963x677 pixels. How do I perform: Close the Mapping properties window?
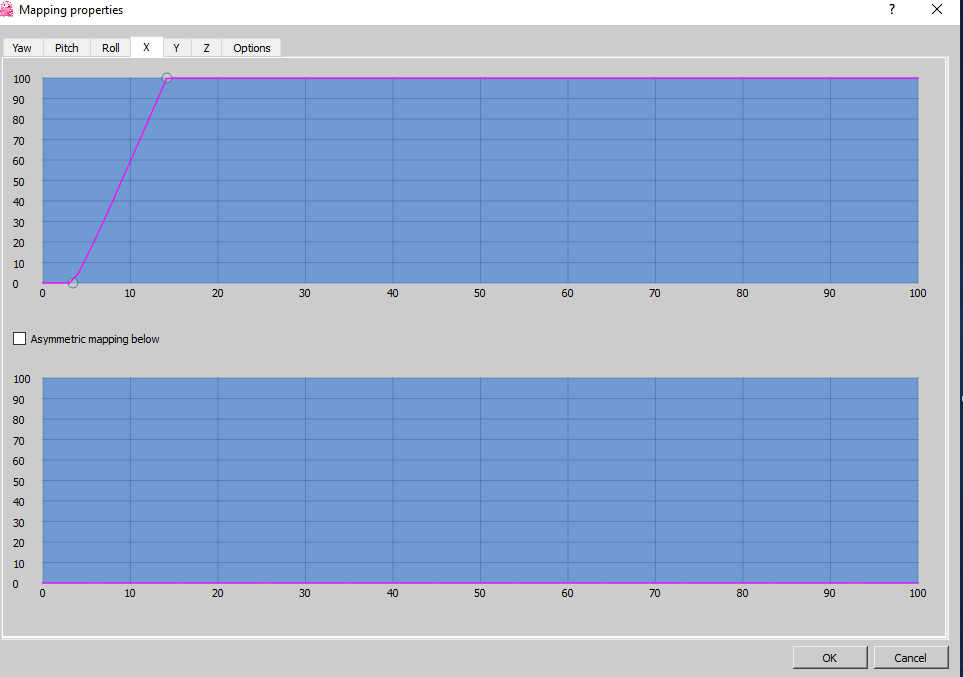[x=937, y=9]
